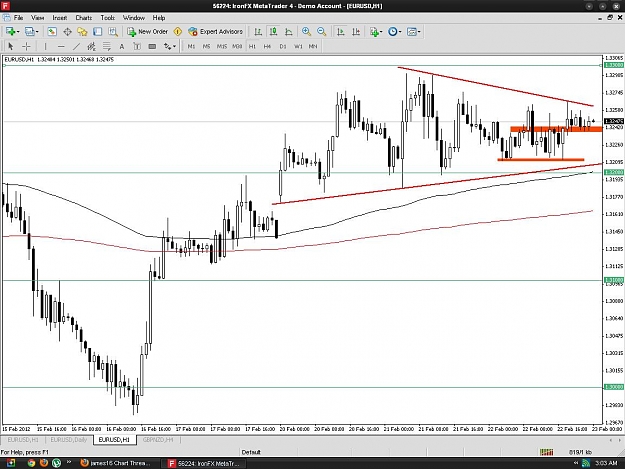
Task: Open the Window menu
Action: [x=134, y=18]
